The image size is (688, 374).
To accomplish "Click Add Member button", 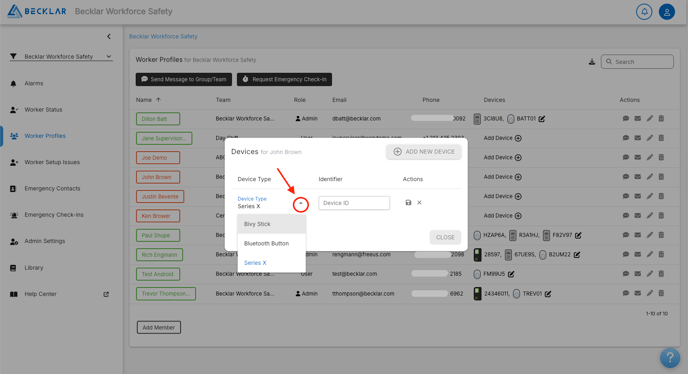I will click(x=158, y=327).
